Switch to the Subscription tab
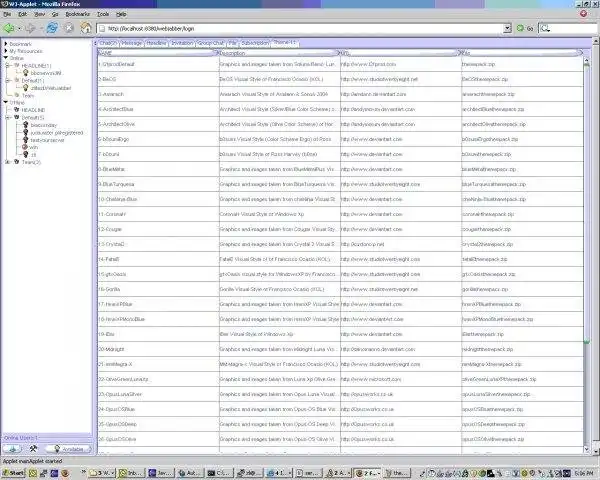 click(x=255, y=43)
